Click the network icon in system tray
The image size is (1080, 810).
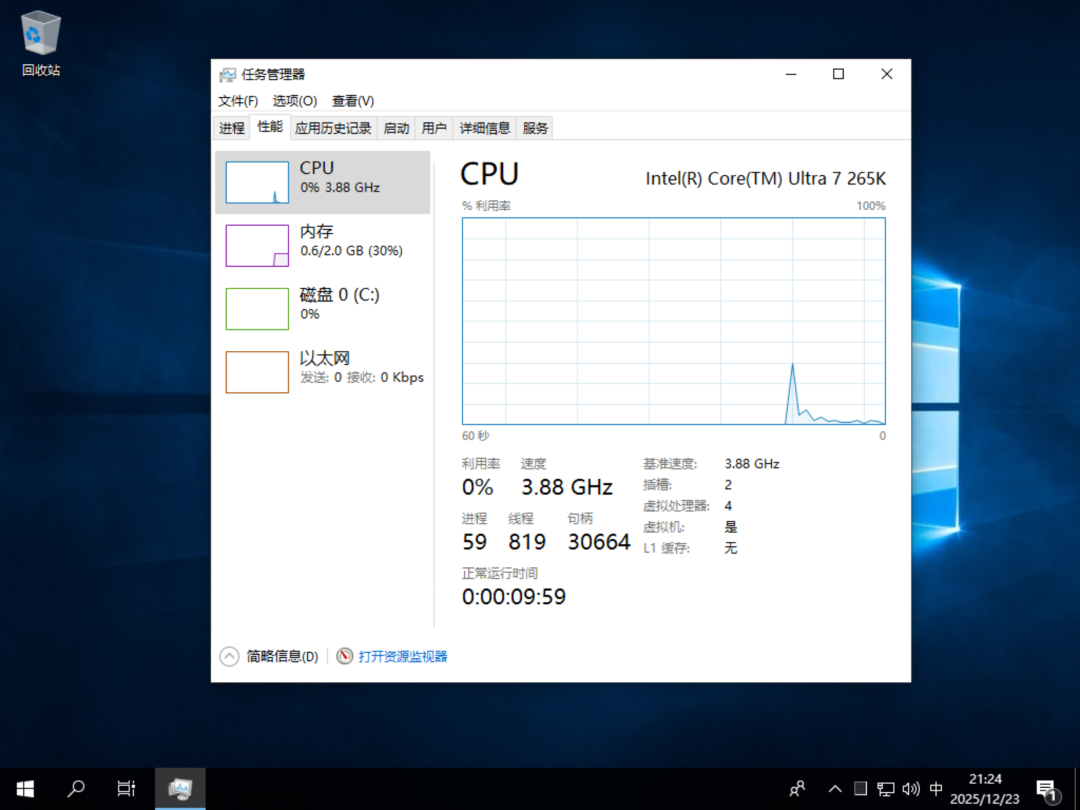pyautogui.click(x=886, y=789)
